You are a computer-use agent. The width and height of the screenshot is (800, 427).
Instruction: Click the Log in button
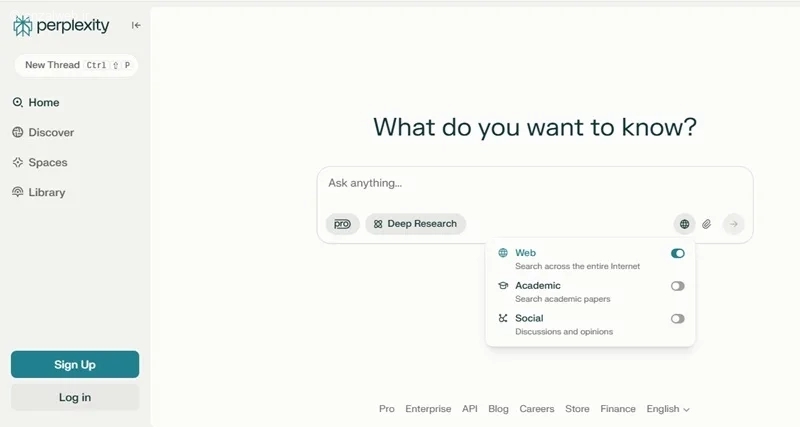click(75, 397)
